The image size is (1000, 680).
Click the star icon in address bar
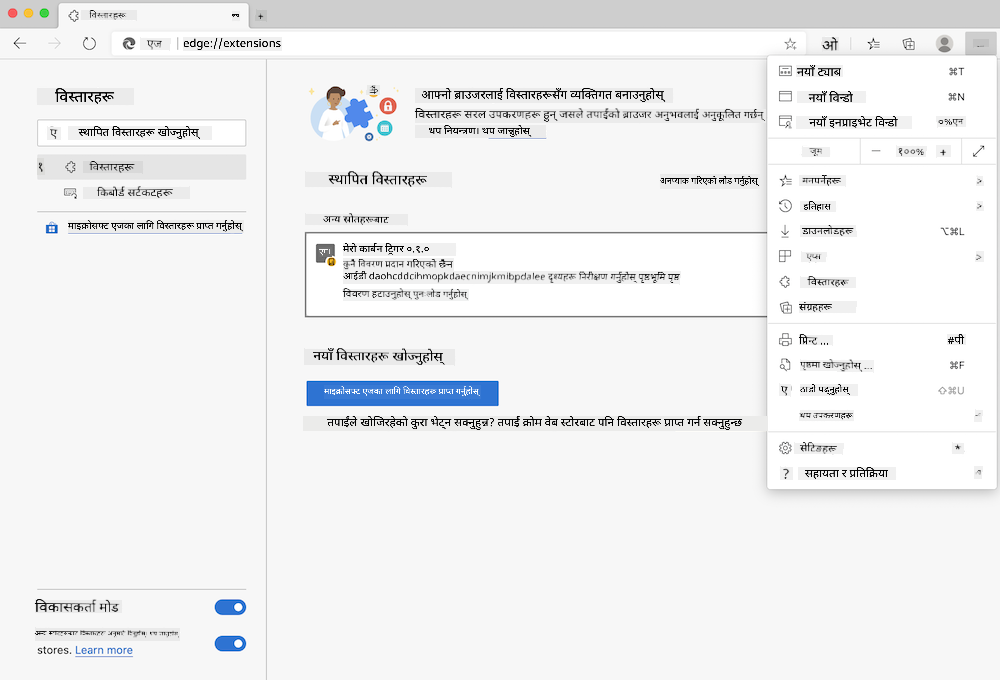pos(790,44)
